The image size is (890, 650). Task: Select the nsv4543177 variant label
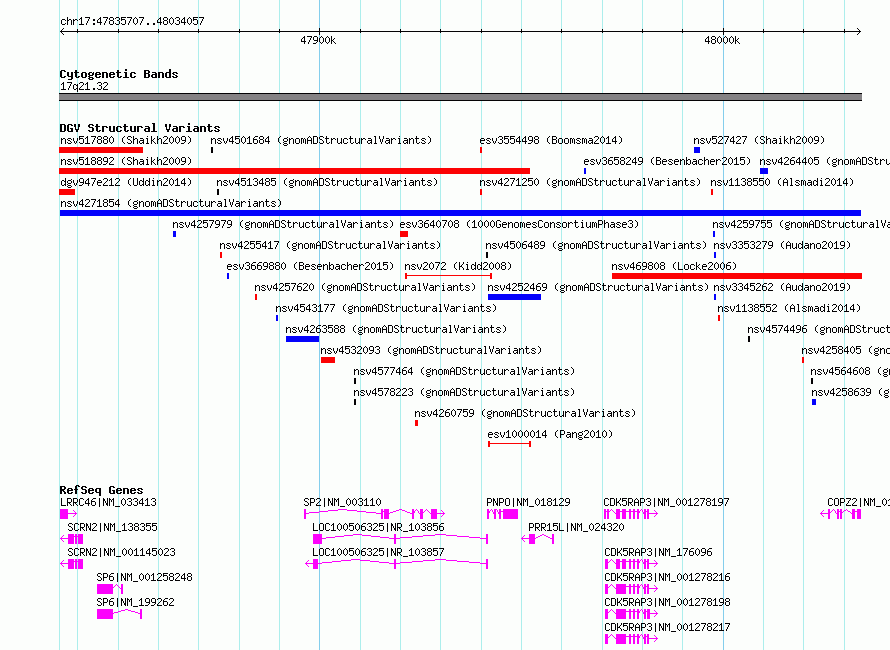386,308
